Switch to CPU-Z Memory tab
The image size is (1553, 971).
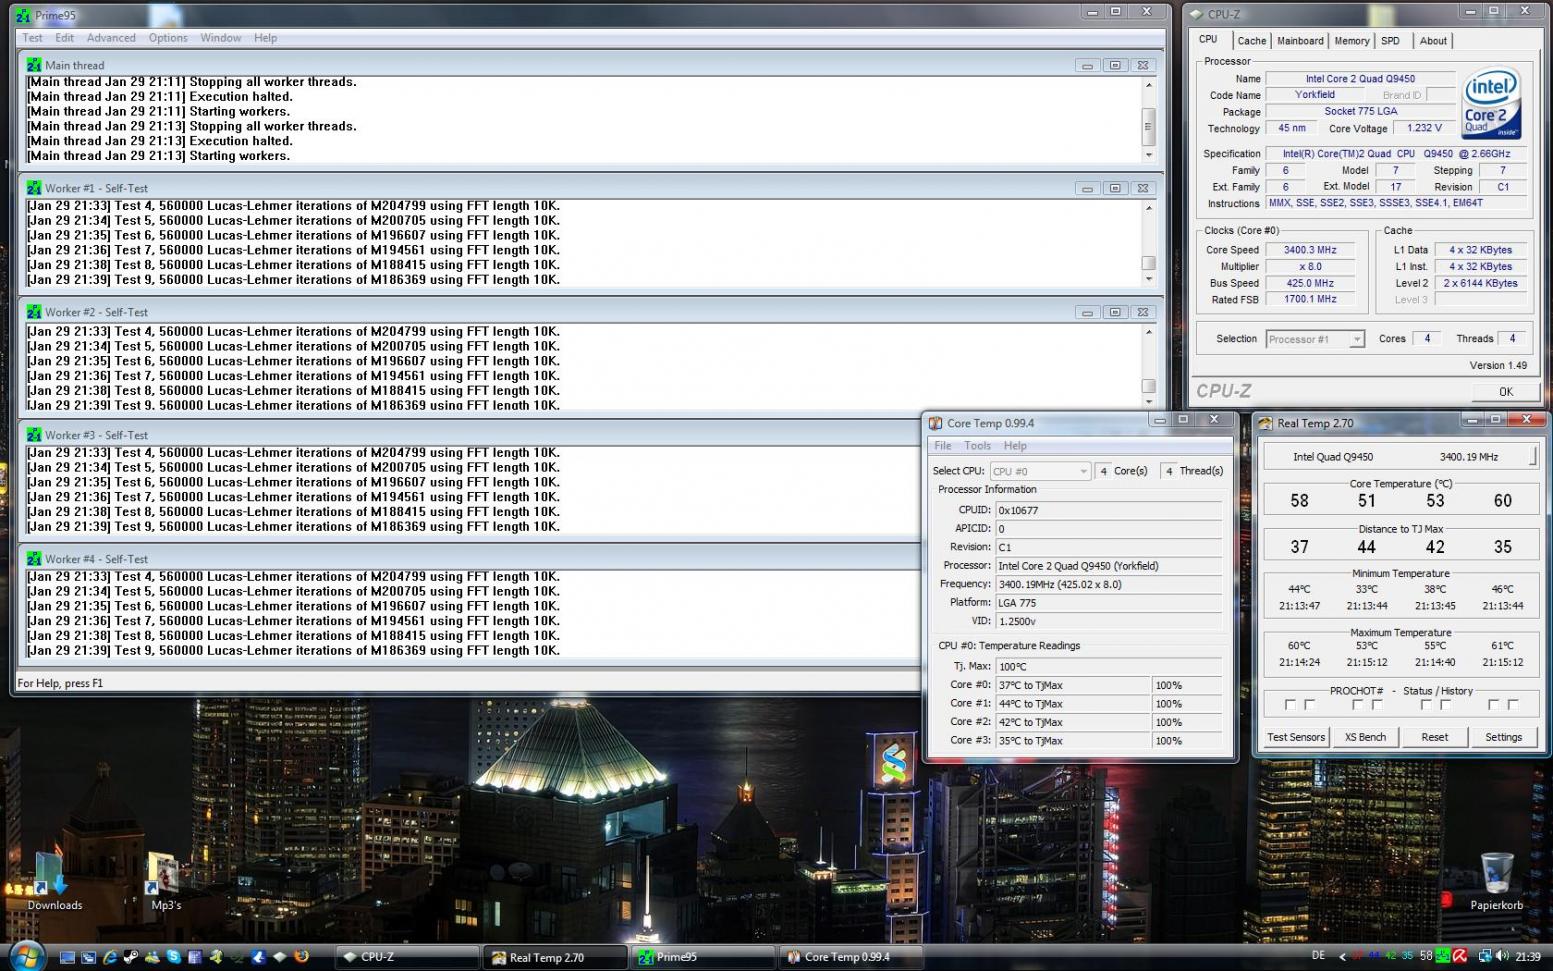pyautogui.click(x=1351, y=41)
